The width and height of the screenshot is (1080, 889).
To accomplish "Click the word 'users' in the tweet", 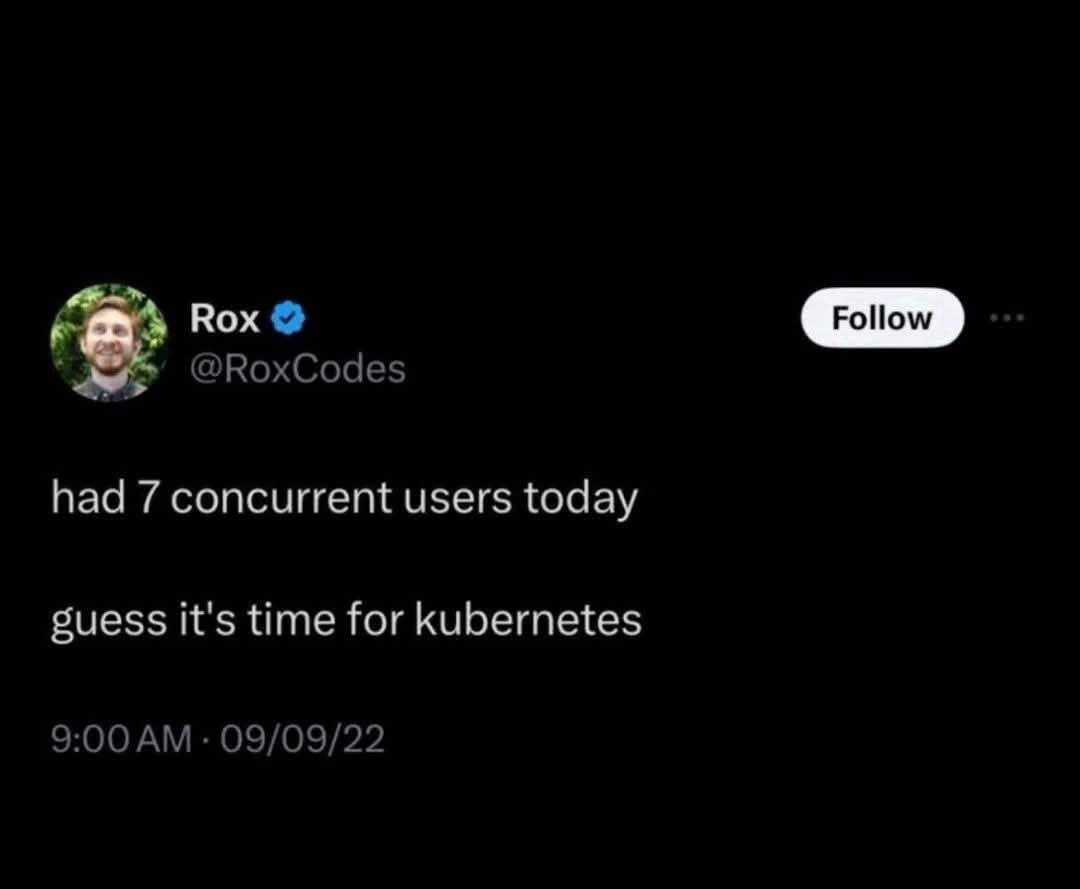I will [x=459, y=498].
